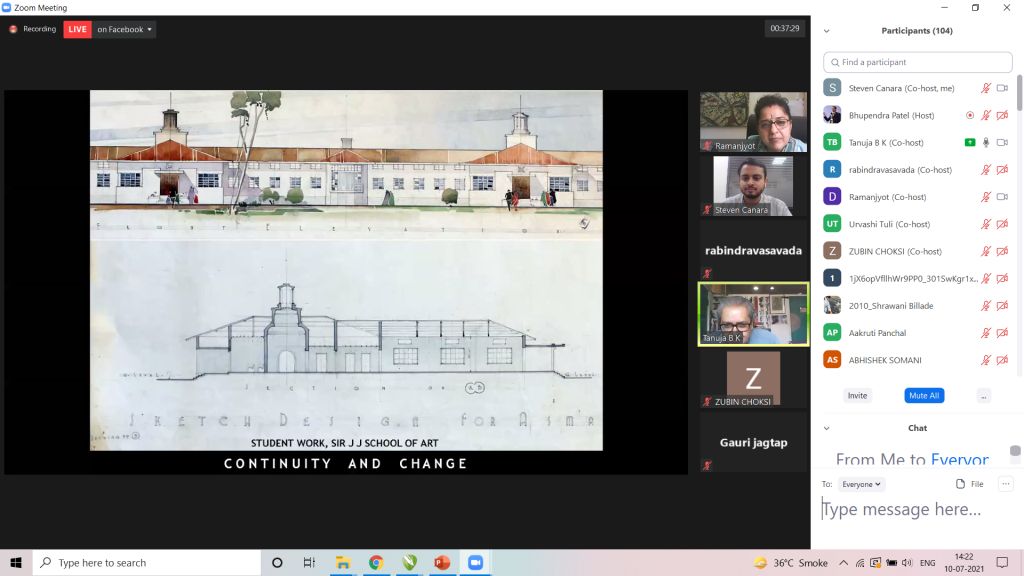Click the File attach button in chat

point(970,484)
